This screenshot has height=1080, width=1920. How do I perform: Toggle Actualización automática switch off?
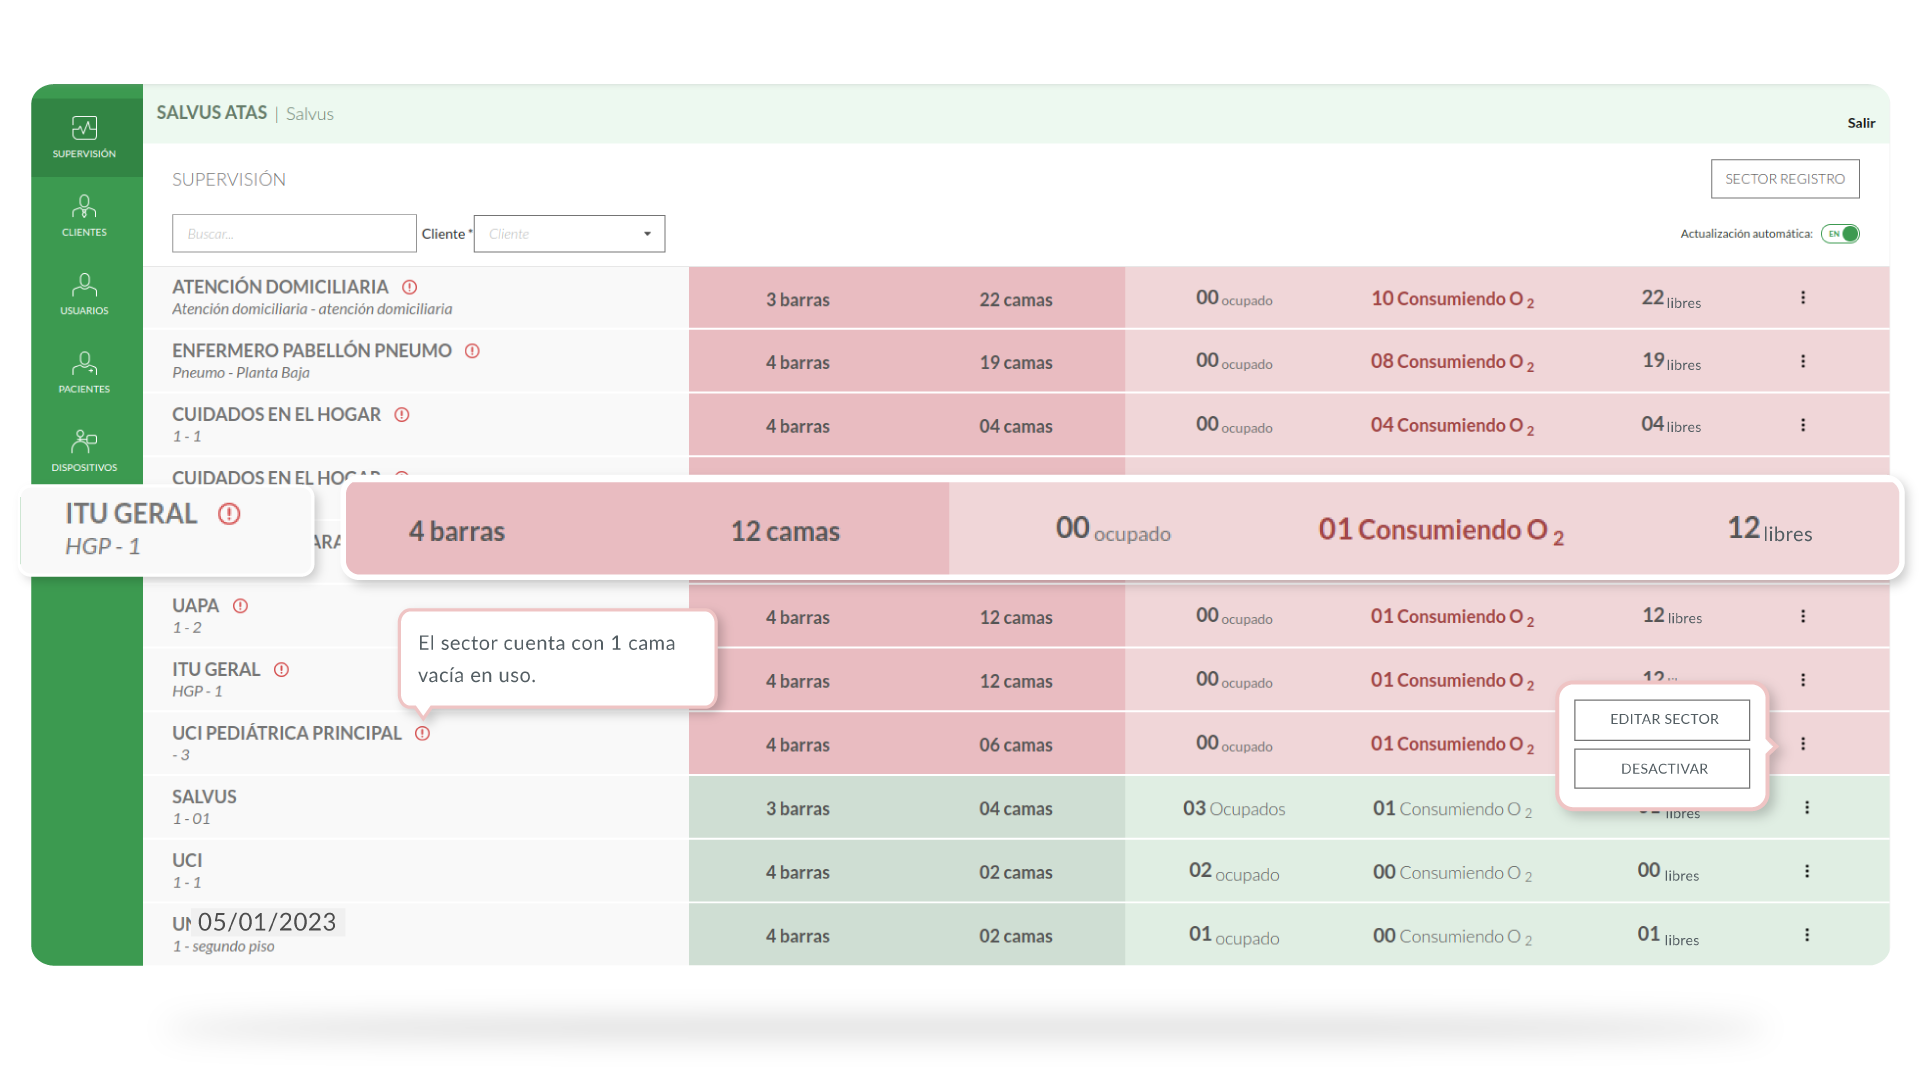coord(1840,234)
